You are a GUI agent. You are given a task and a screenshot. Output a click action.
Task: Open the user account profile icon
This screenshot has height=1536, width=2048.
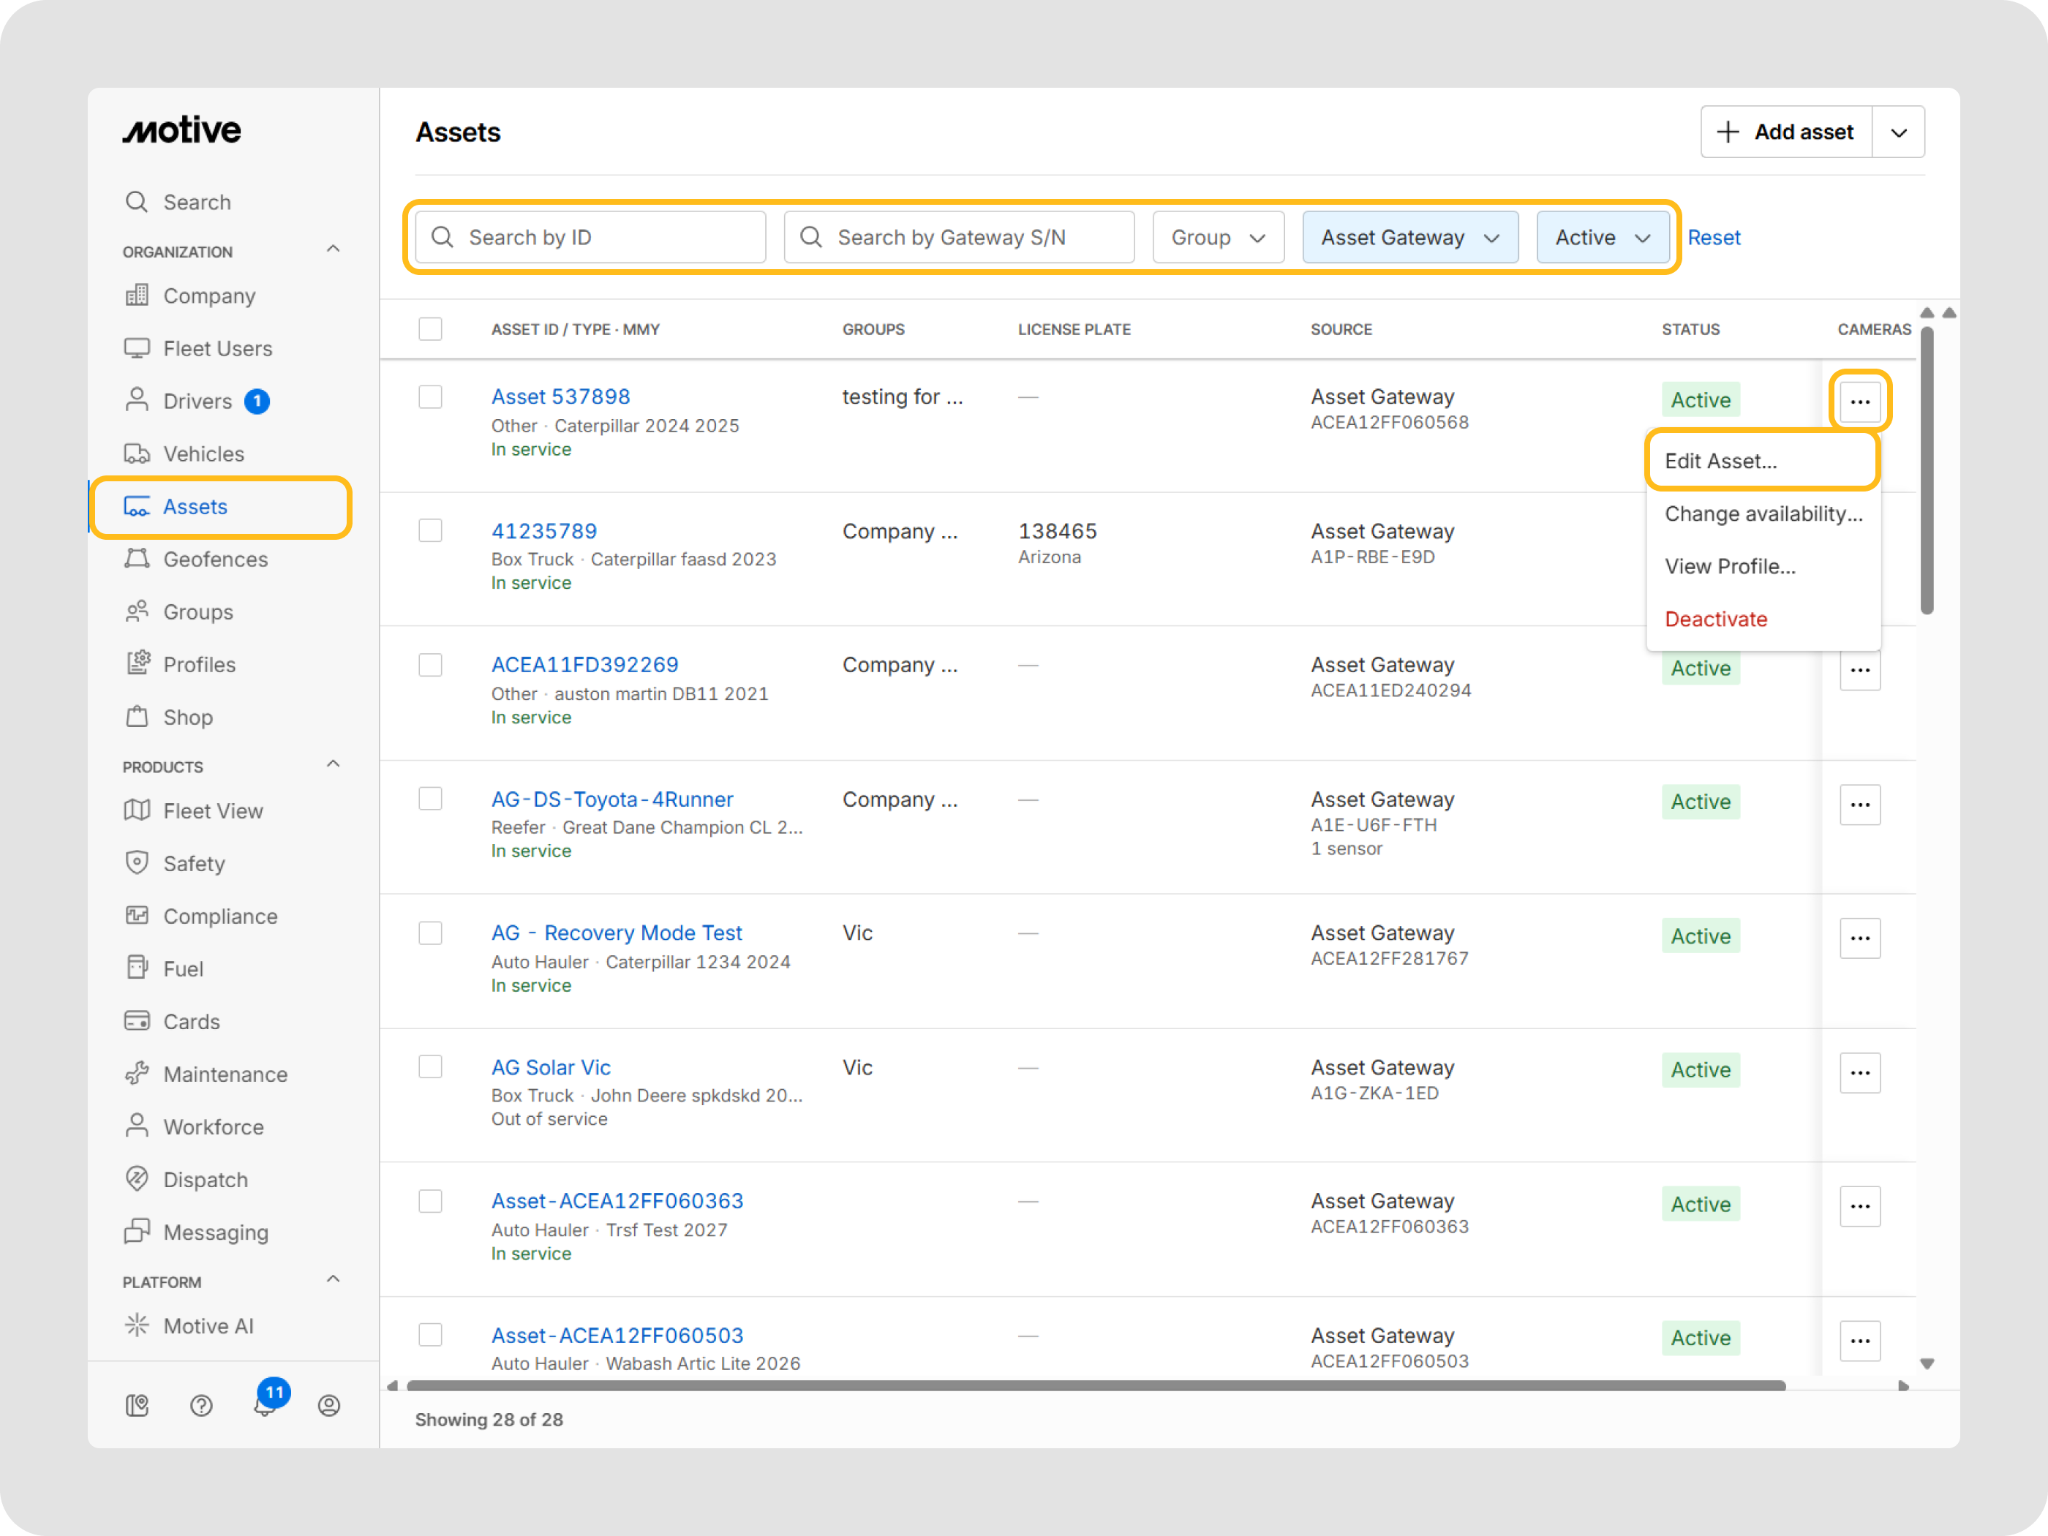click(x=329, y=1405)
